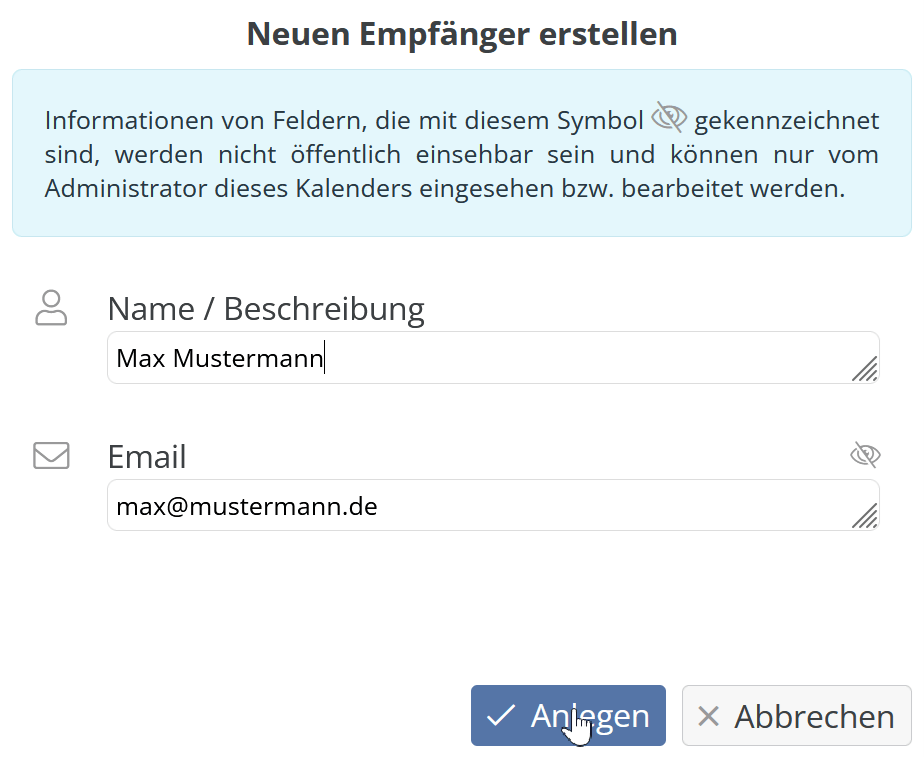Click the checkmark icon on the Anlegen button
The height and width of the screenshot is (757, 924).
pyautogui.click(x=500, y=716)
